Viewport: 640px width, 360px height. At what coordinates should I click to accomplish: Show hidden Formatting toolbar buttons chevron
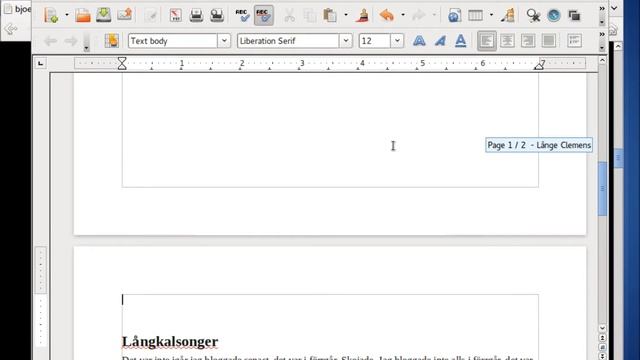[x=602, y=34]
